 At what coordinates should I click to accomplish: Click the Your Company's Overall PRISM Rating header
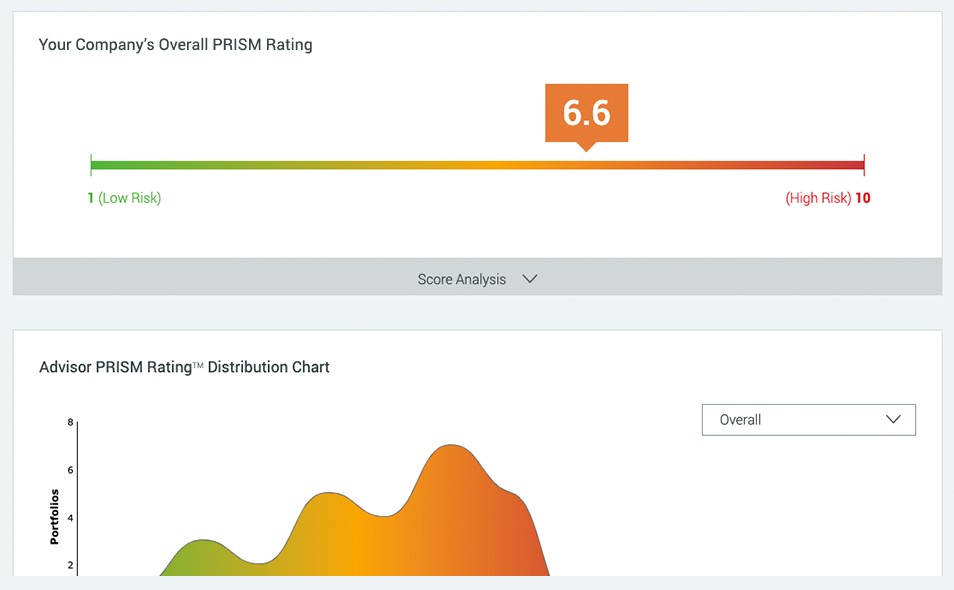coord(175,44)
